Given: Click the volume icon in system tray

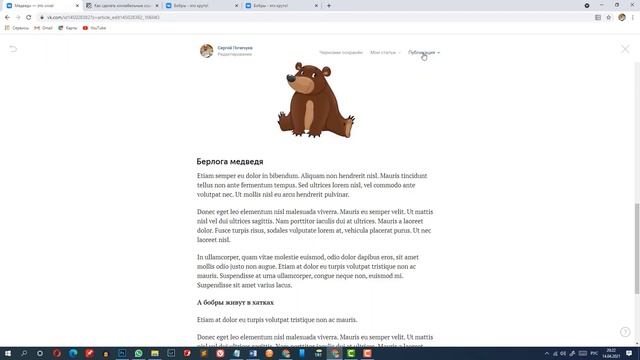Looking at the screenshot, I should click(x=563, y=353).
